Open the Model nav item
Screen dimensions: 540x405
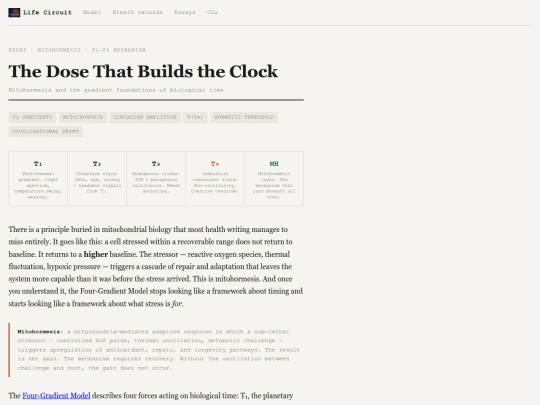point(92,12)
